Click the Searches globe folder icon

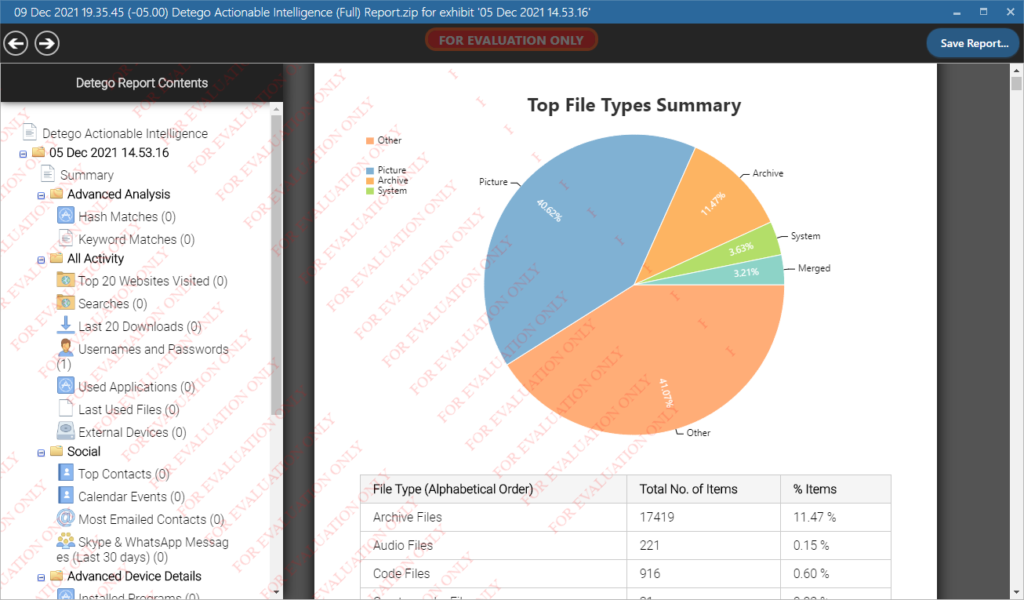(65, 302)
